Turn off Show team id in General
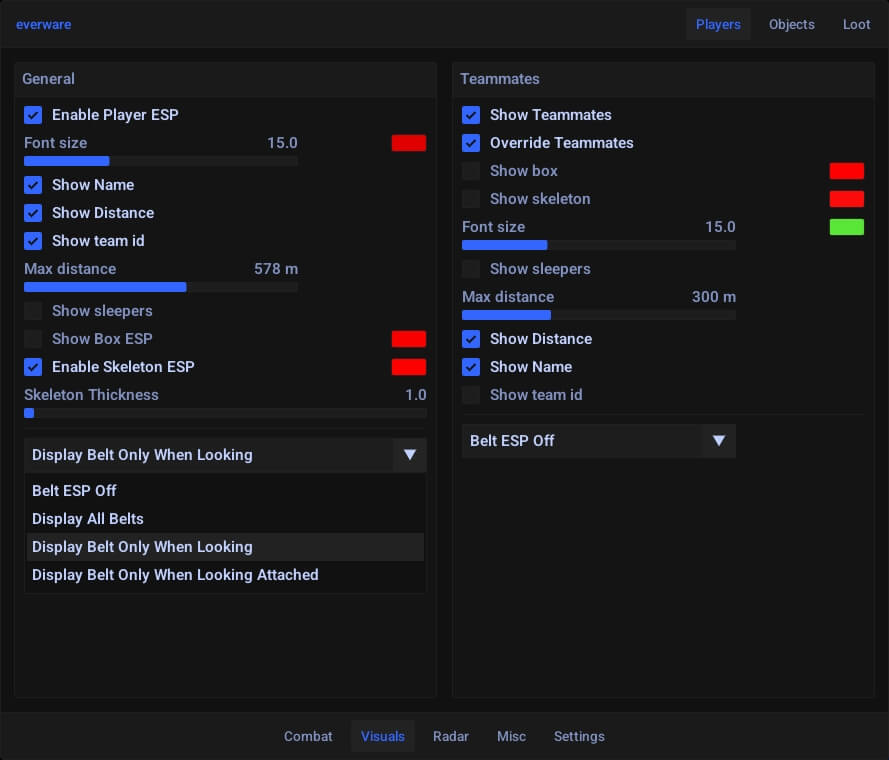This screenshot has height=760, width=889. 33,241
